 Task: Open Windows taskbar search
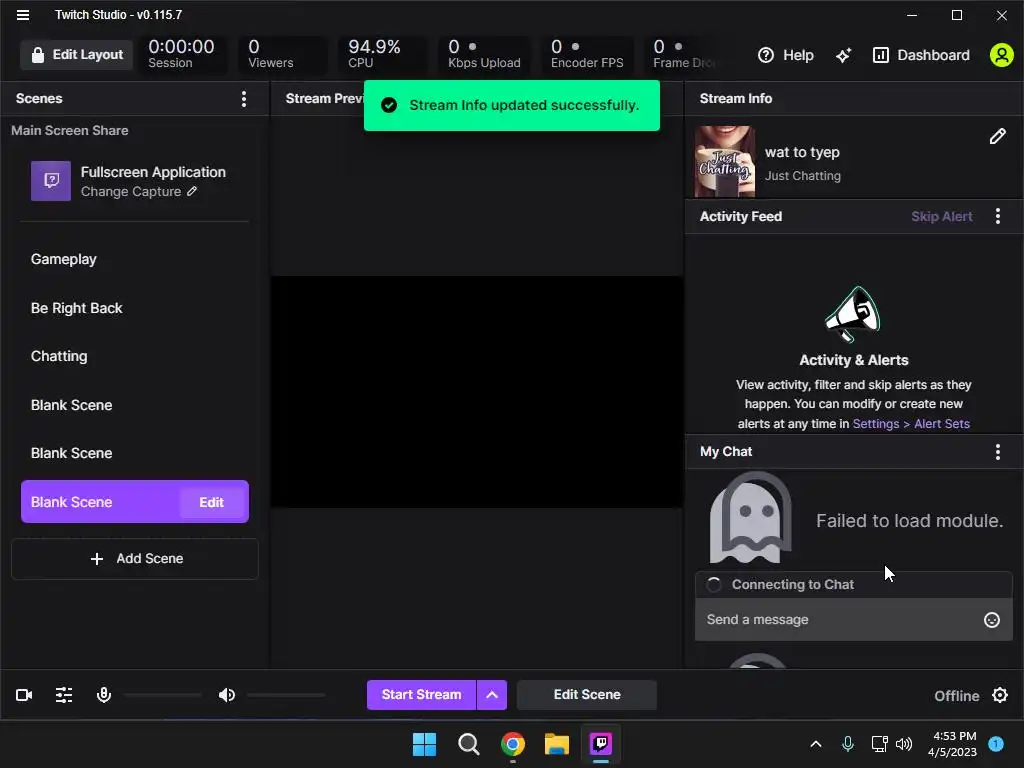tap(468, 744)
